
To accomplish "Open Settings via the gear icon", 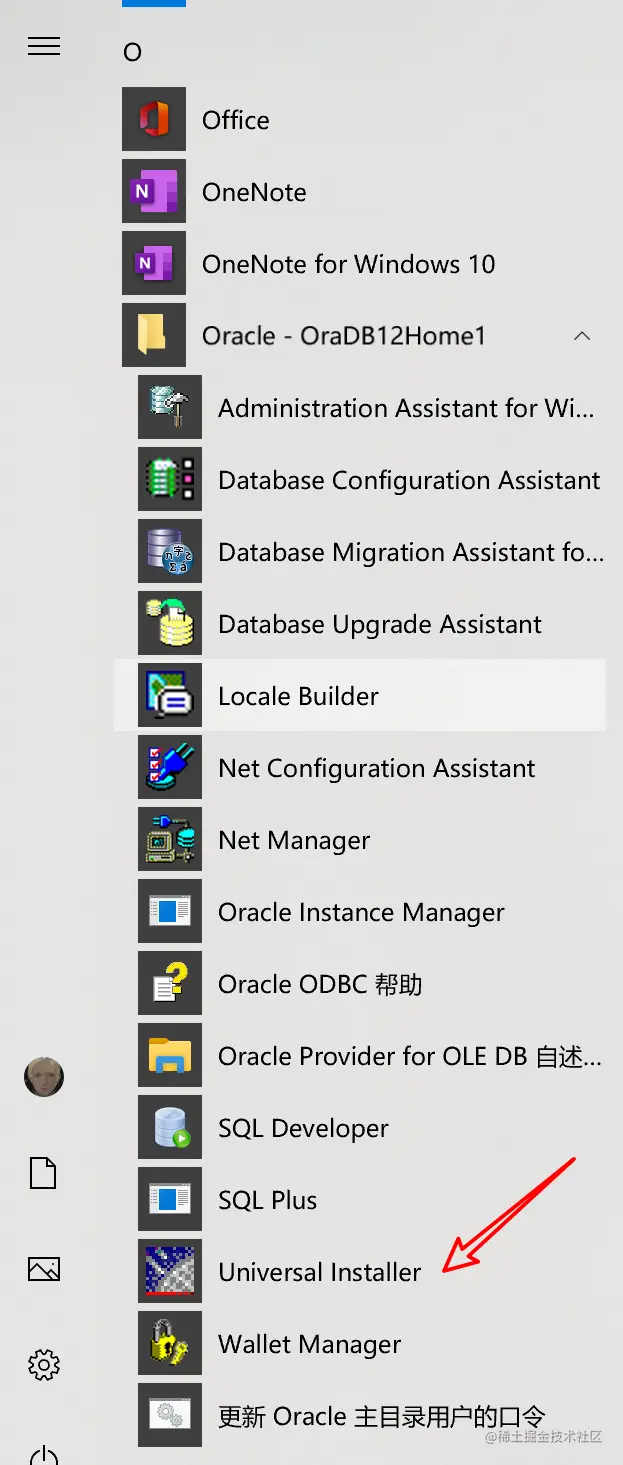I will click(44, 1364).
